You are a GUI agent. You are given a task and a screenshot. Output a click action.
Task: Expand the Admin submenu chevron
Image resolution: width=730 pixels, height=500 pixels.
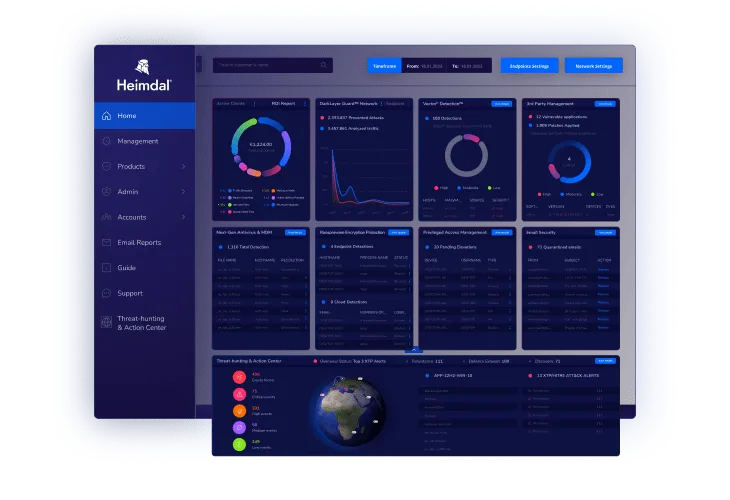pos(183,191)
